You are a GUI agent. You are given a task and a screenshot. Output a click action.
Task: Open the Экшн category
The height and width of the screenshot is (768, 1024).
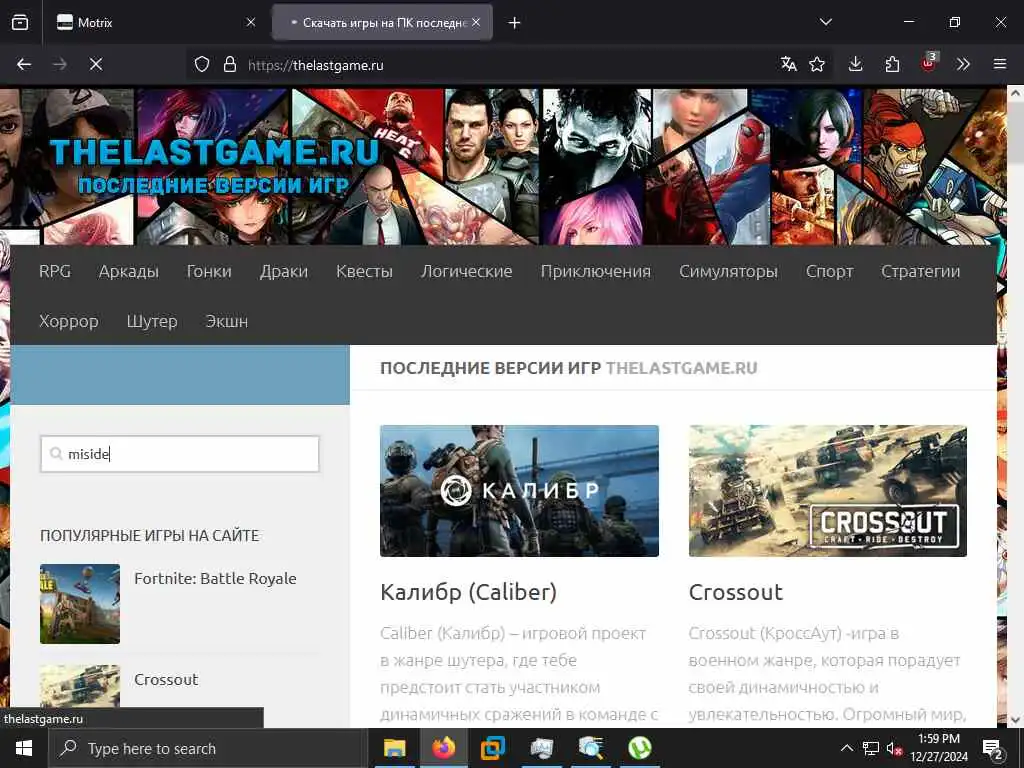coord(227,321)
